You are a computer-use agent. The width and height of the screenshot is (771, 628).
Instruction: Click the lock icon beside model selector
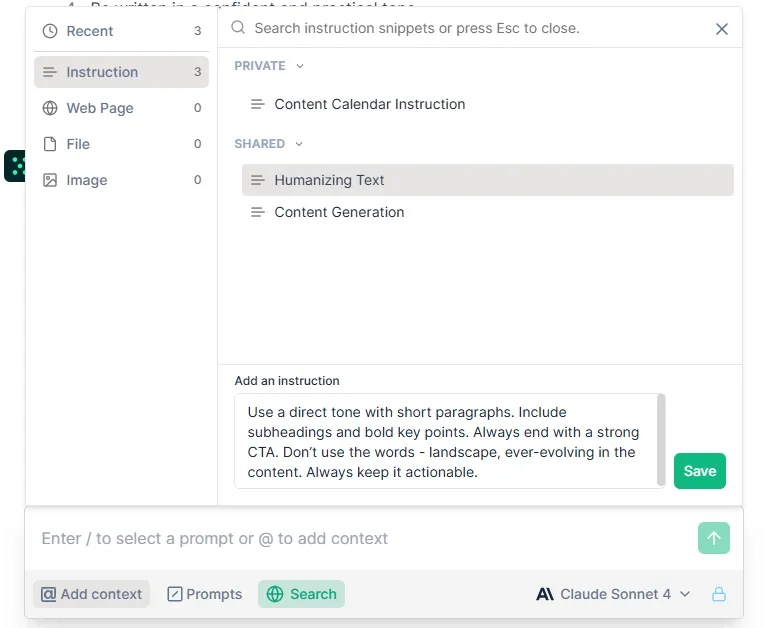click(x=718, y=594)
